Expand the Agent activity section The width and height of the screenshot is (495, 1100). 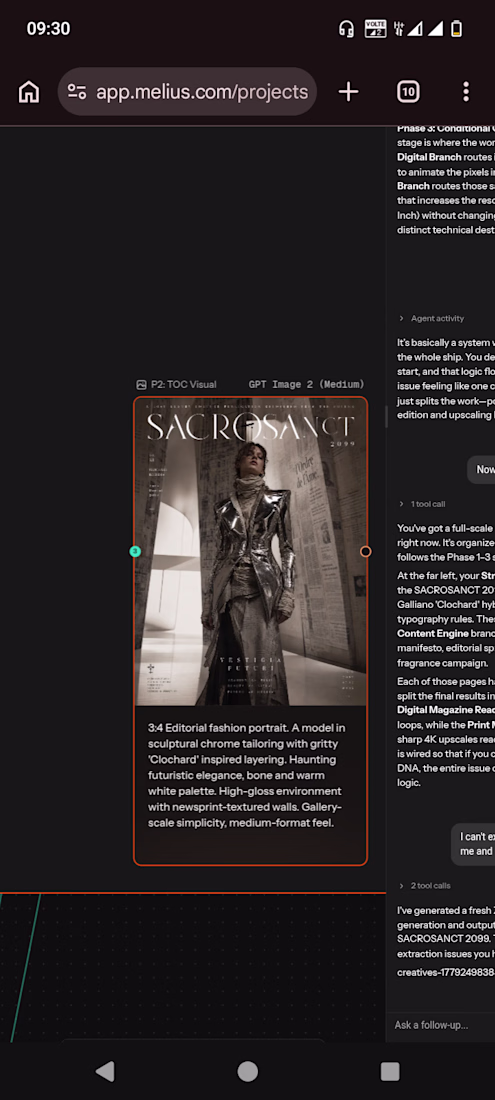click(x=431, y=318)
